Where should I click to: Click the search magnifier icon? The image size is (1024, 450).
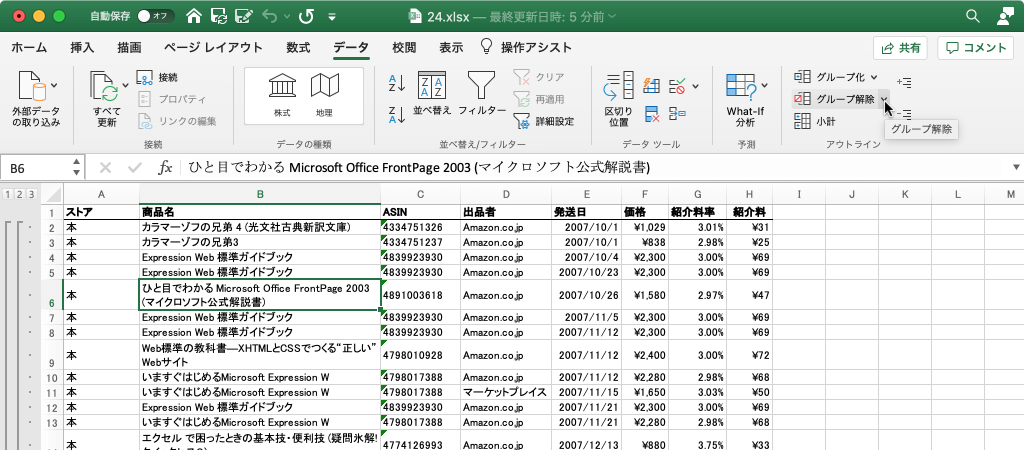point(973,16)
